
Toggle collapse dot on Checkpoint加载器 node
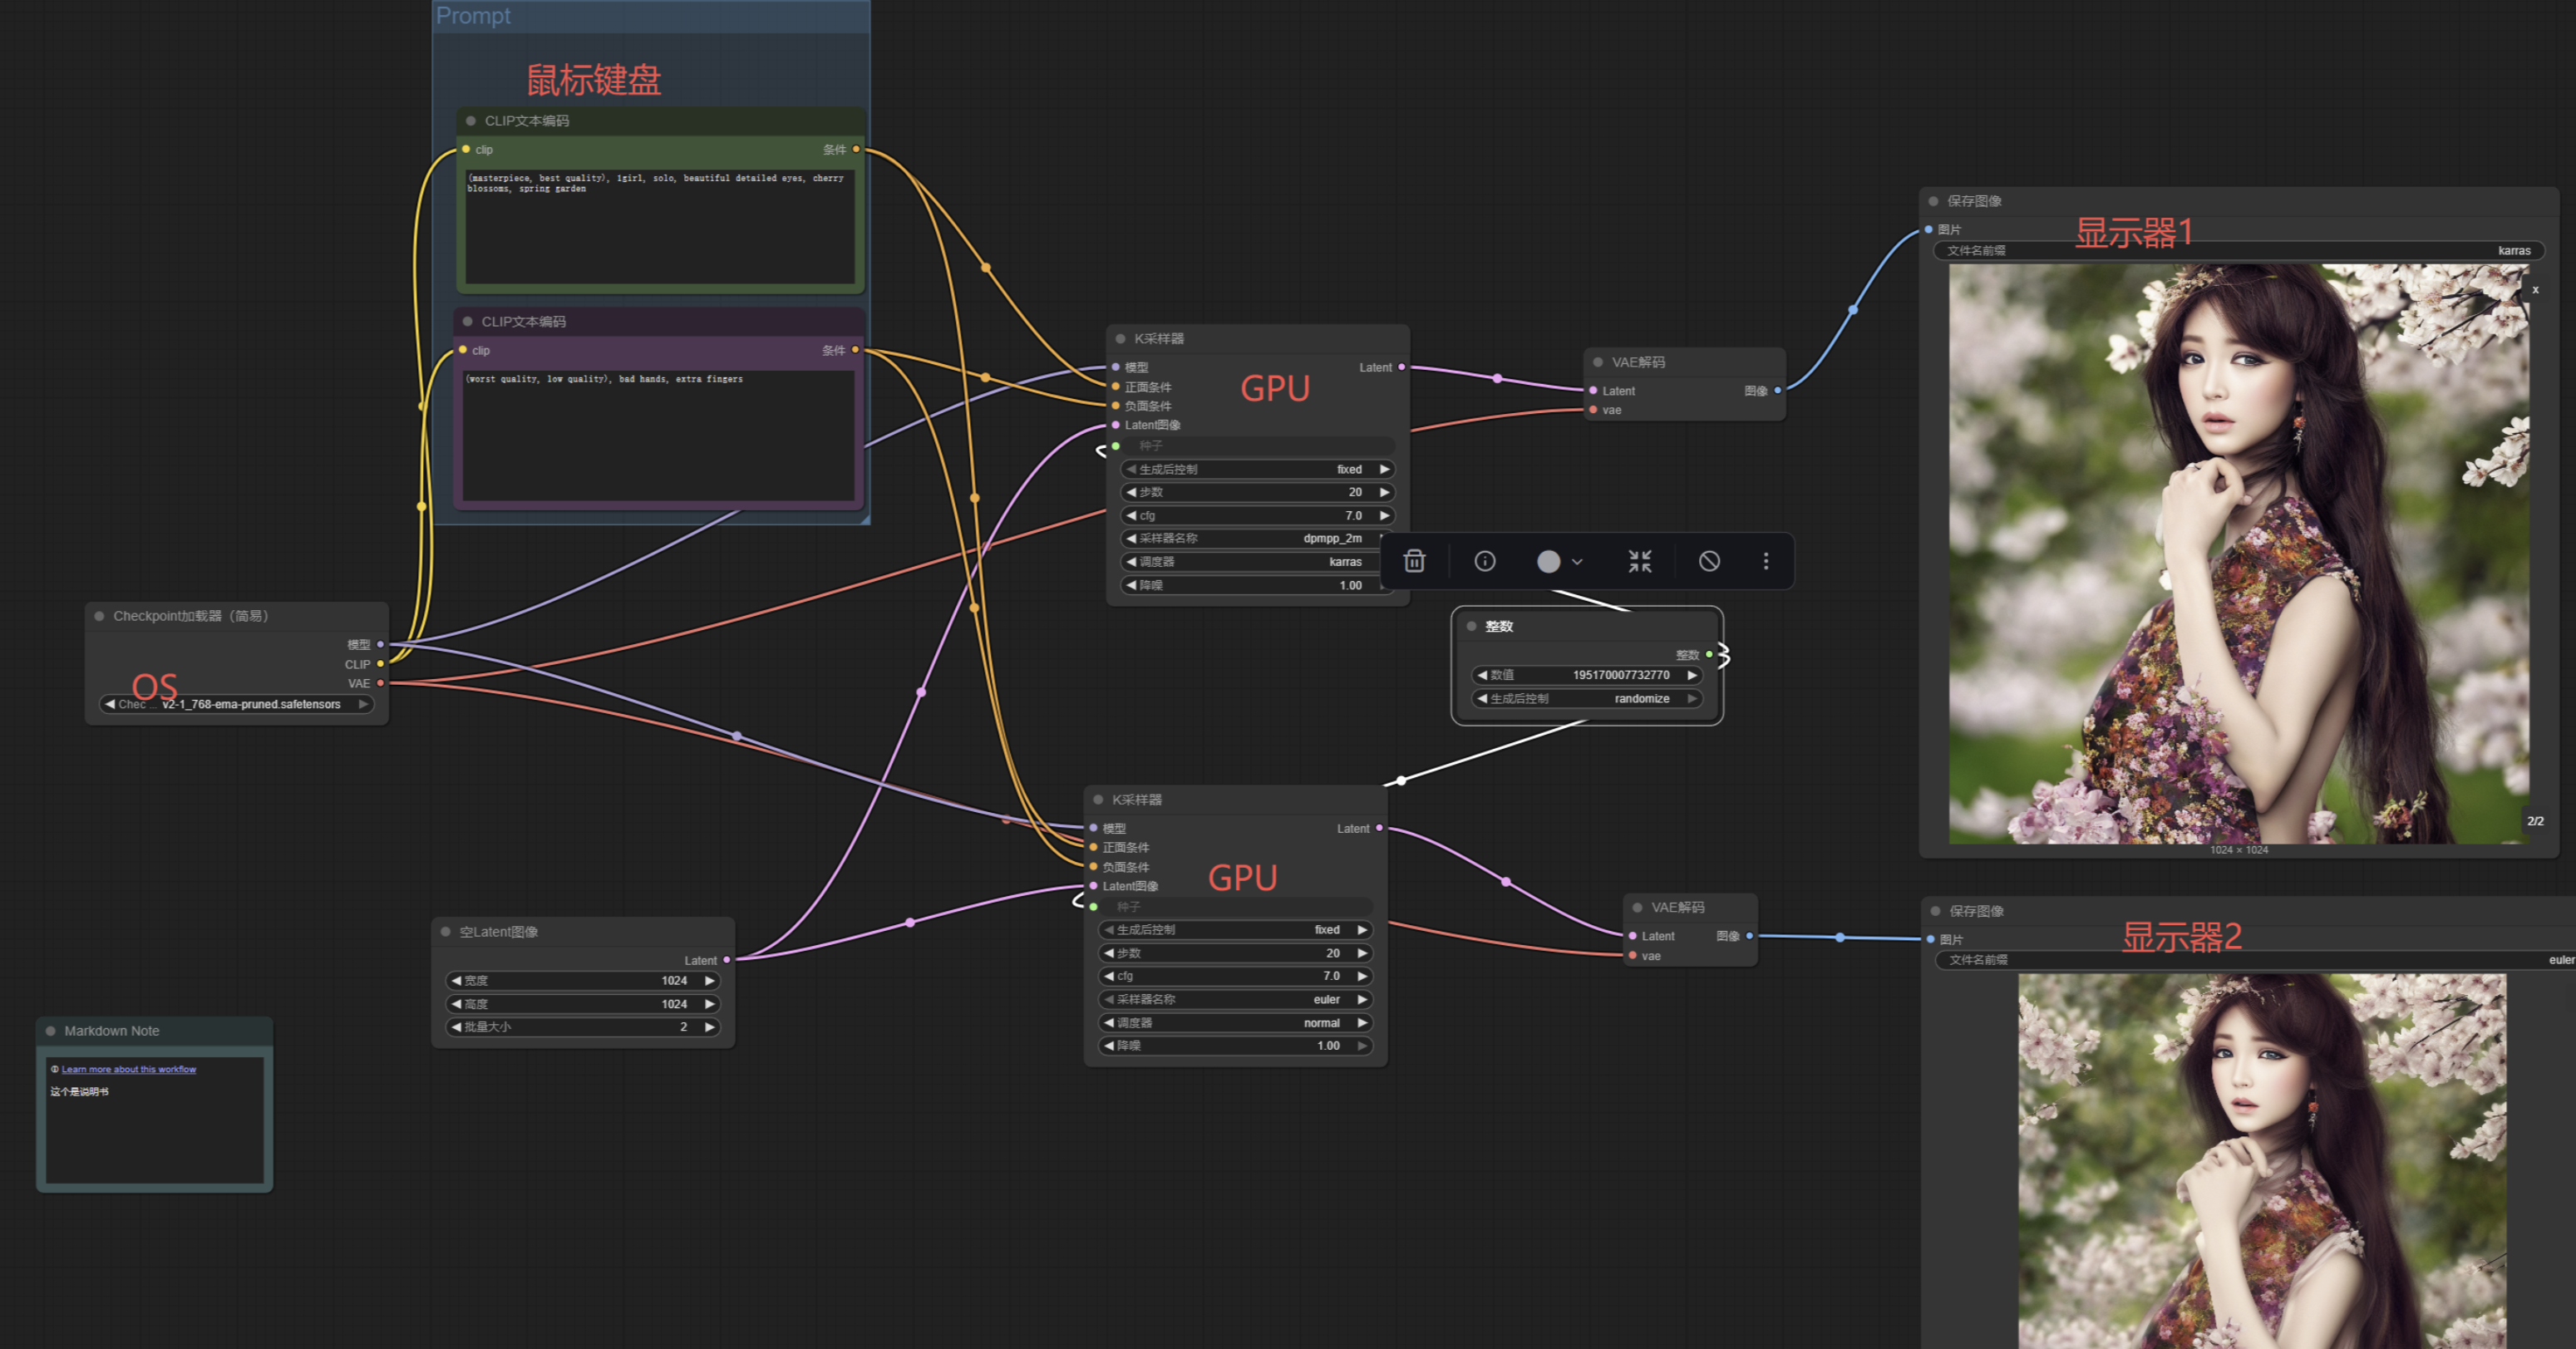tap(99, 616)
